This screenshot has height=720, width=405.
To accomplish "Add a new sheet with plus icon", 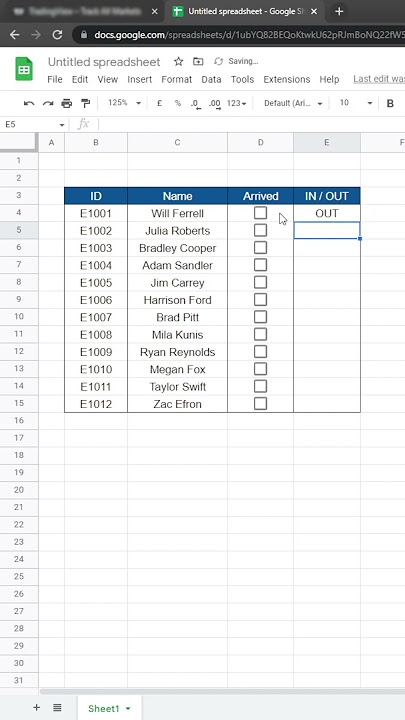I will tap(37, 708).
